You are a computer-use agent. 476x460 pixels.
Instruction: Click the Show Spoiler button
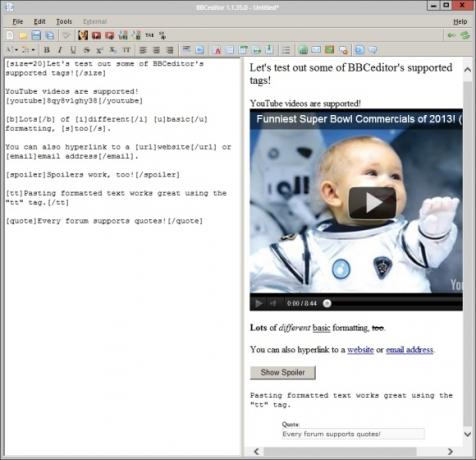pos(283,372)
